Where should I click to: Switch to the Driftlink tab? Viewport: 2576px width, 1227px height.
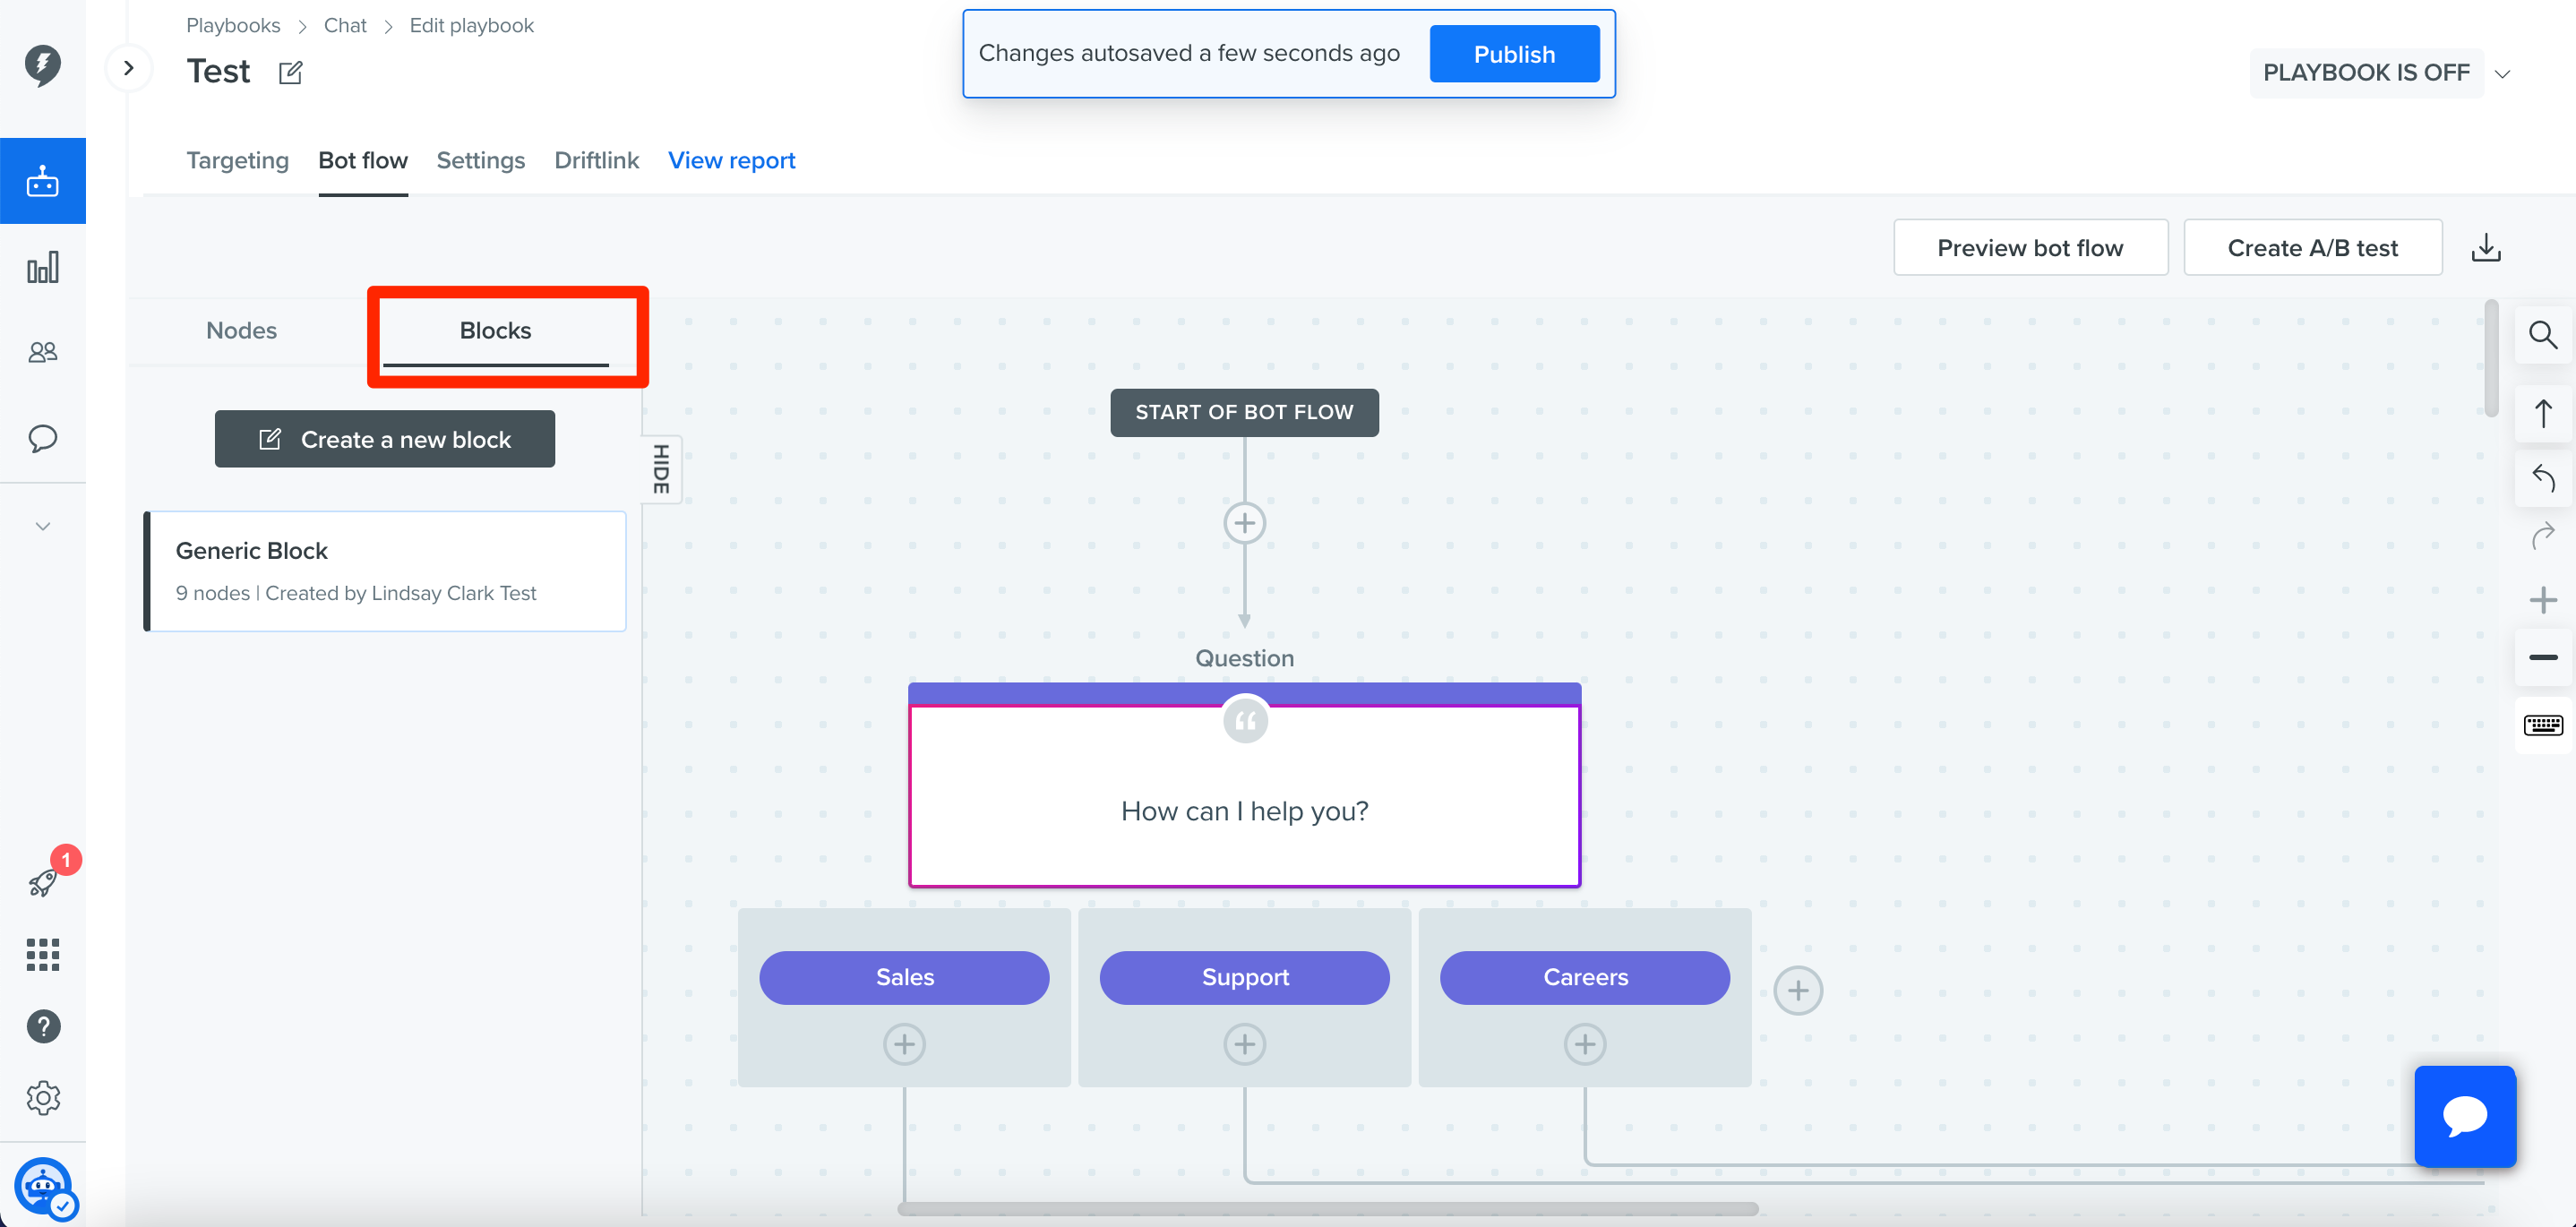point(596,160)
